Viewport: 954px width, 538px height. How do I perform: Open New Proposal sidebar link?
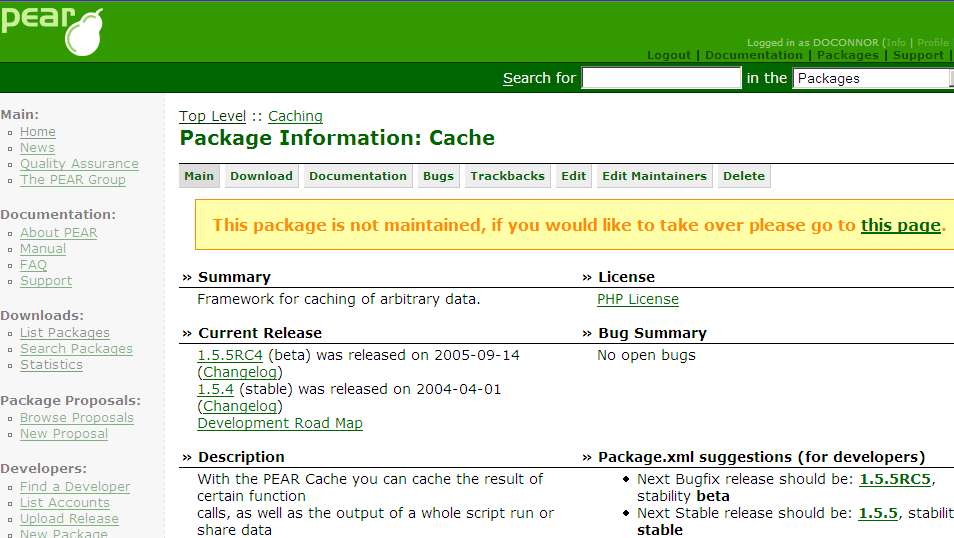pyautogui.click(x=64, y=434)
